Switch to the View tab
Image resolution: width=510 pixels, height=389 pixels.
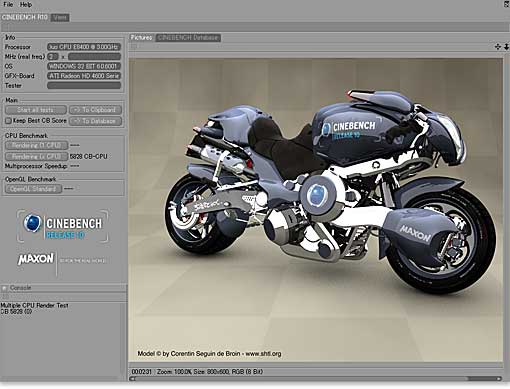point(60,17)
